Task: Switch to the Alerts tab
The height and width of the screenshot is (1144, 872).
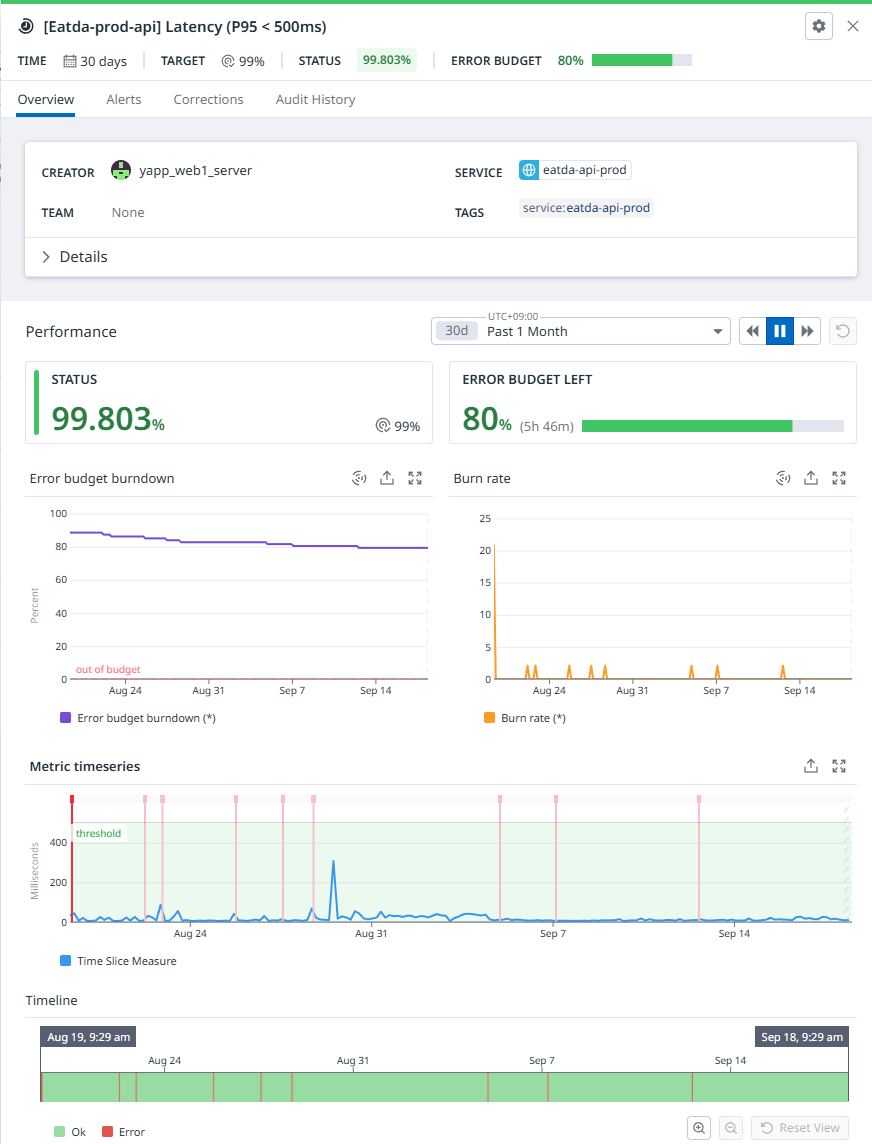Action: 123,99
